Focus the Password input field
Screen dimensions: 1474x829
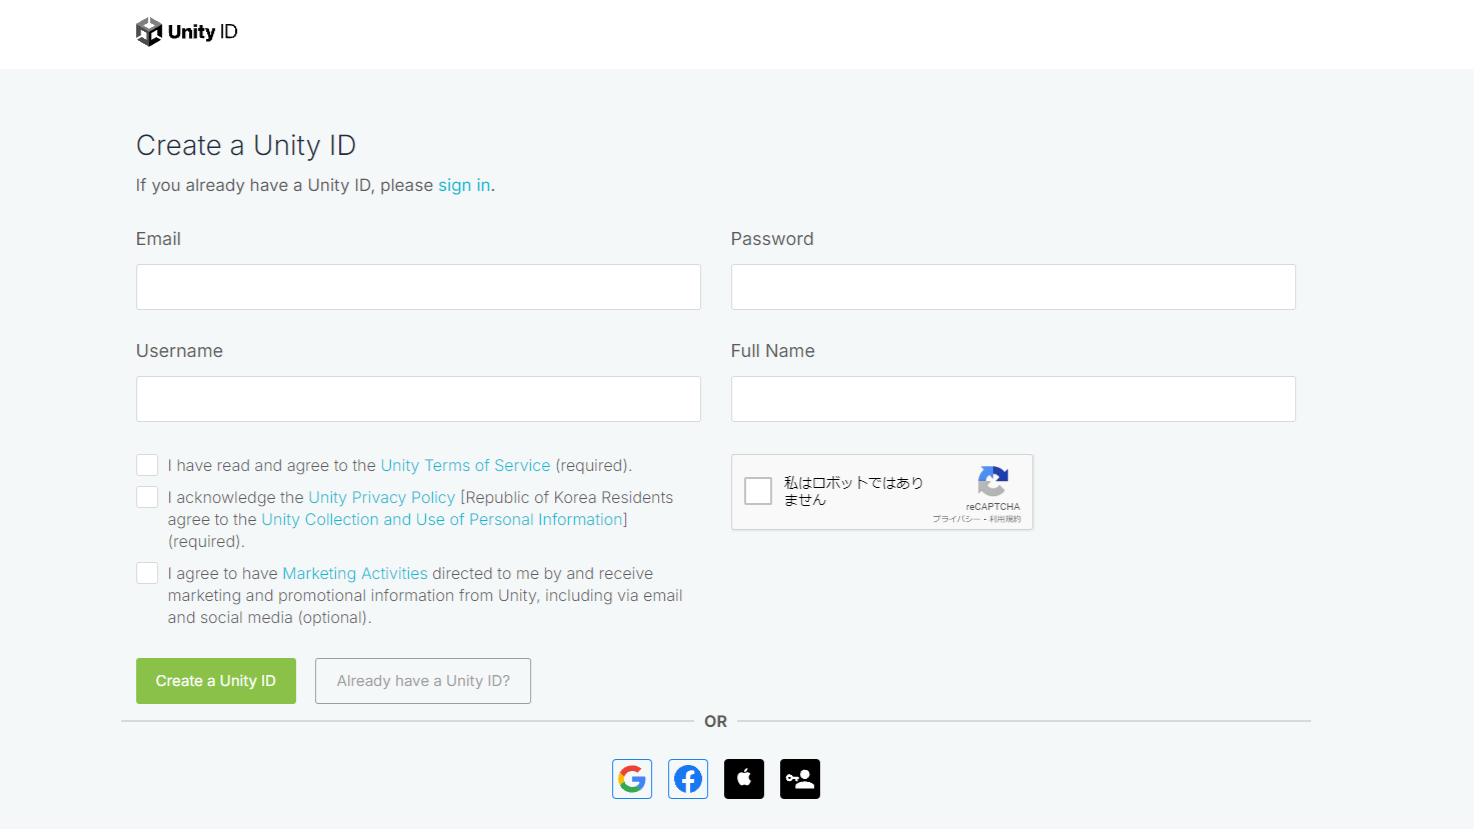pos(1013,287)
